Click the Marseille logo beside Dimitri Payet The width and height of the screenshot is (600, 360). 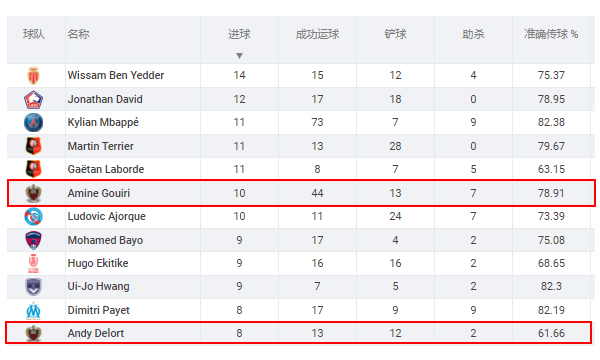point(33,311)
